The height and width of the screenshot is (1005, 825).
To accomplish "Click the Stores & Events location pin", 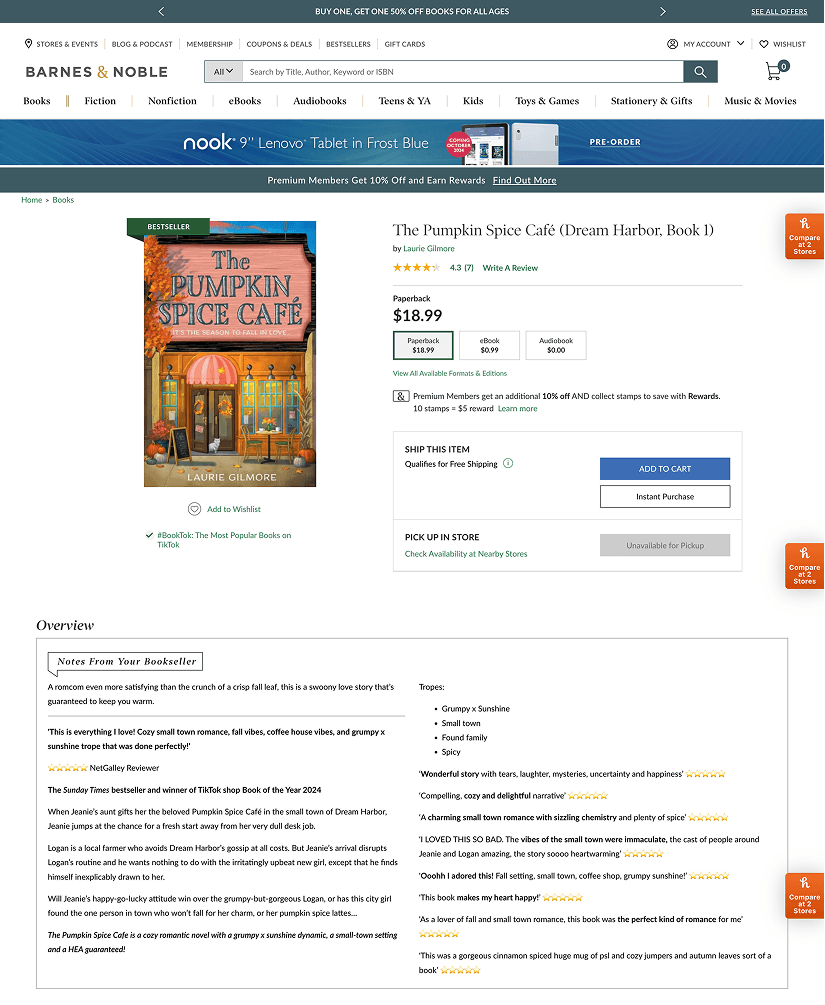I will point(28,44).
